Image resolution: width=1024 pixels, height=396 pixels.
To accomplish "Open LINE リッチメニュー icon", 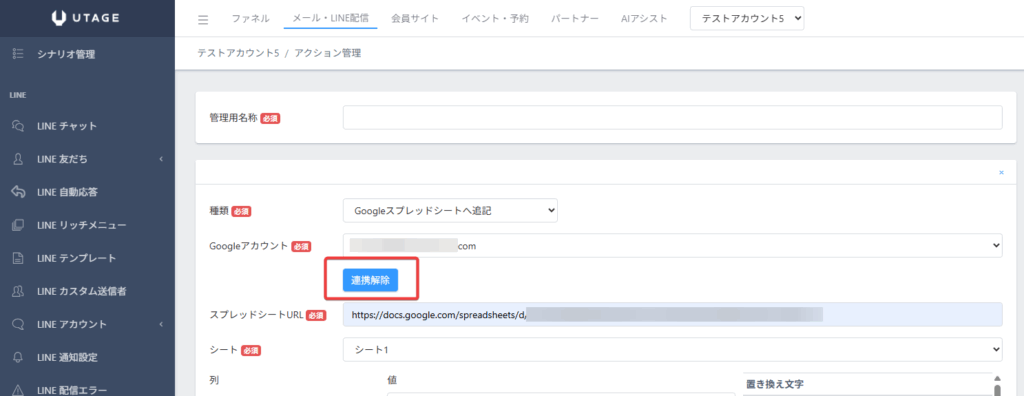I will click(18, 225).
